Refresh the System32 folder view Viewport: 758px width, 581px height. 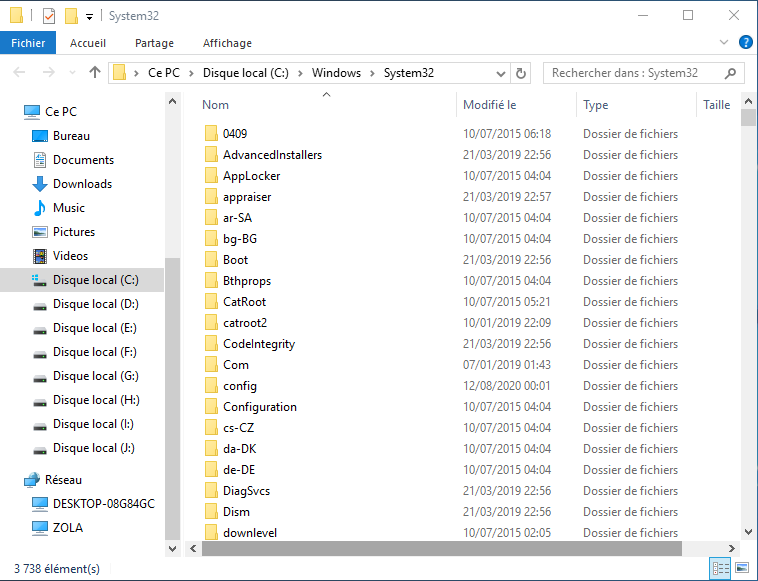pos(521,73)
